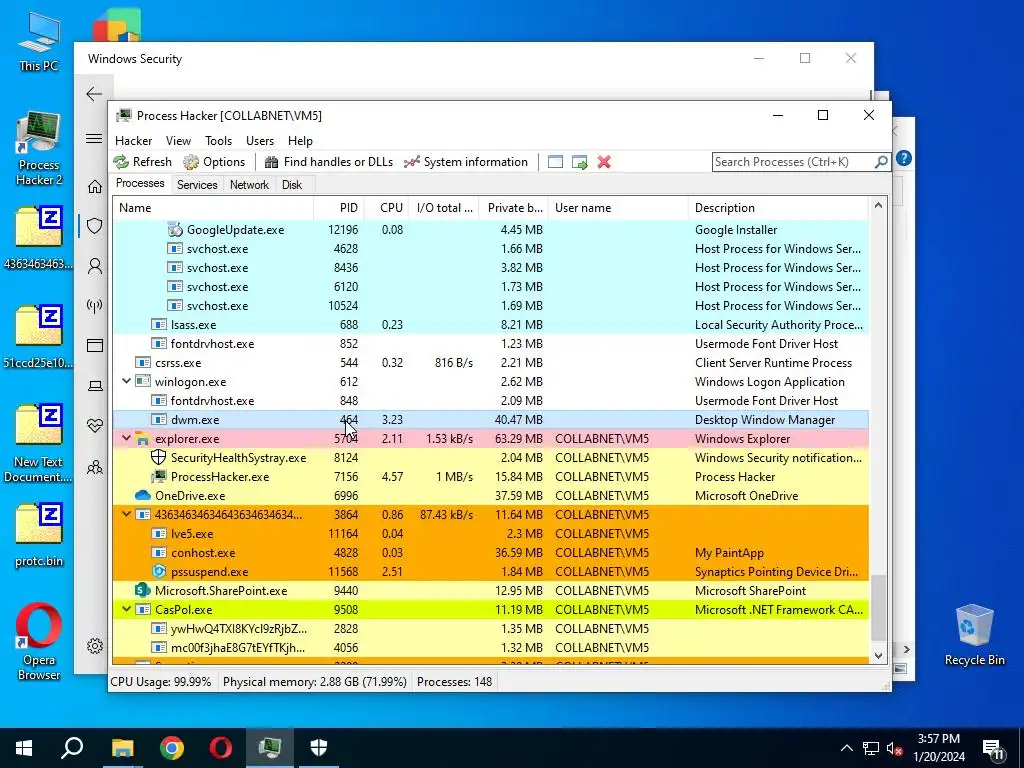Sort by the I/O total column header
The image size is (1024, 768).
444,208
